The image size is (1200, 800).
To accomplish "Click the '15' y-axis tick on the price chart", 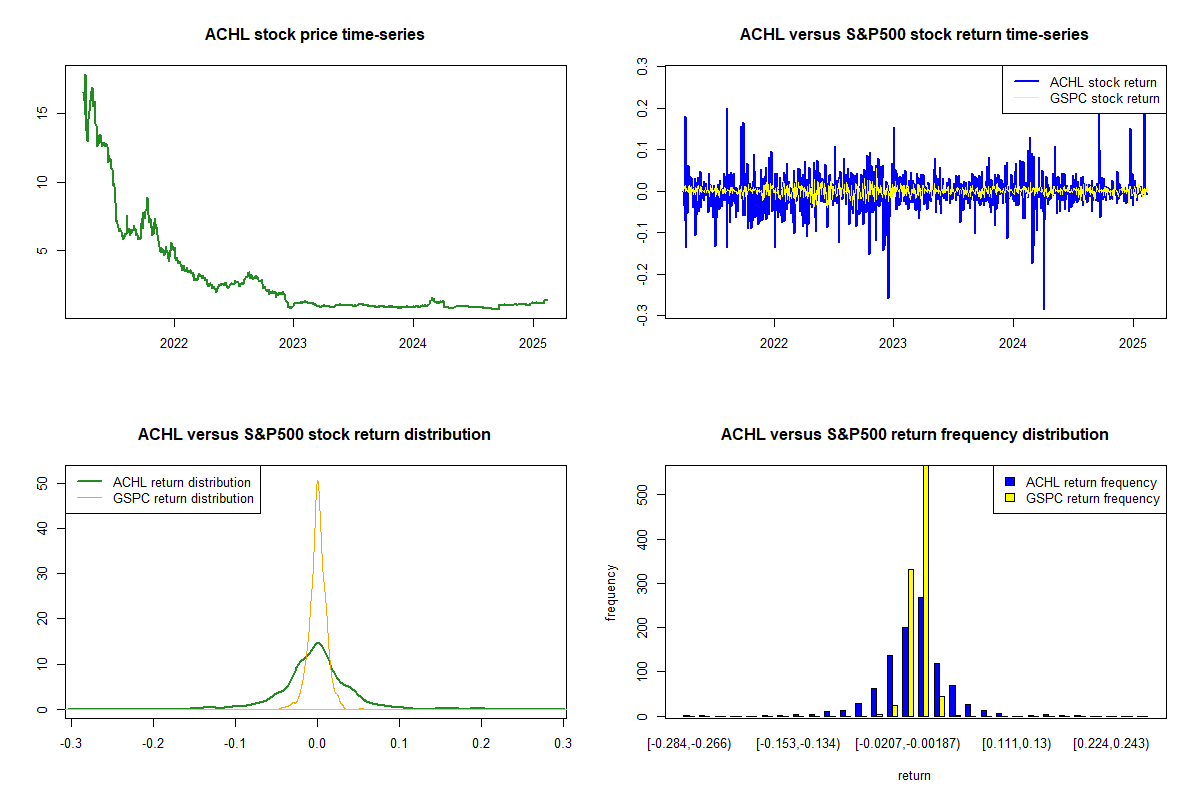I will coord(42,113).
